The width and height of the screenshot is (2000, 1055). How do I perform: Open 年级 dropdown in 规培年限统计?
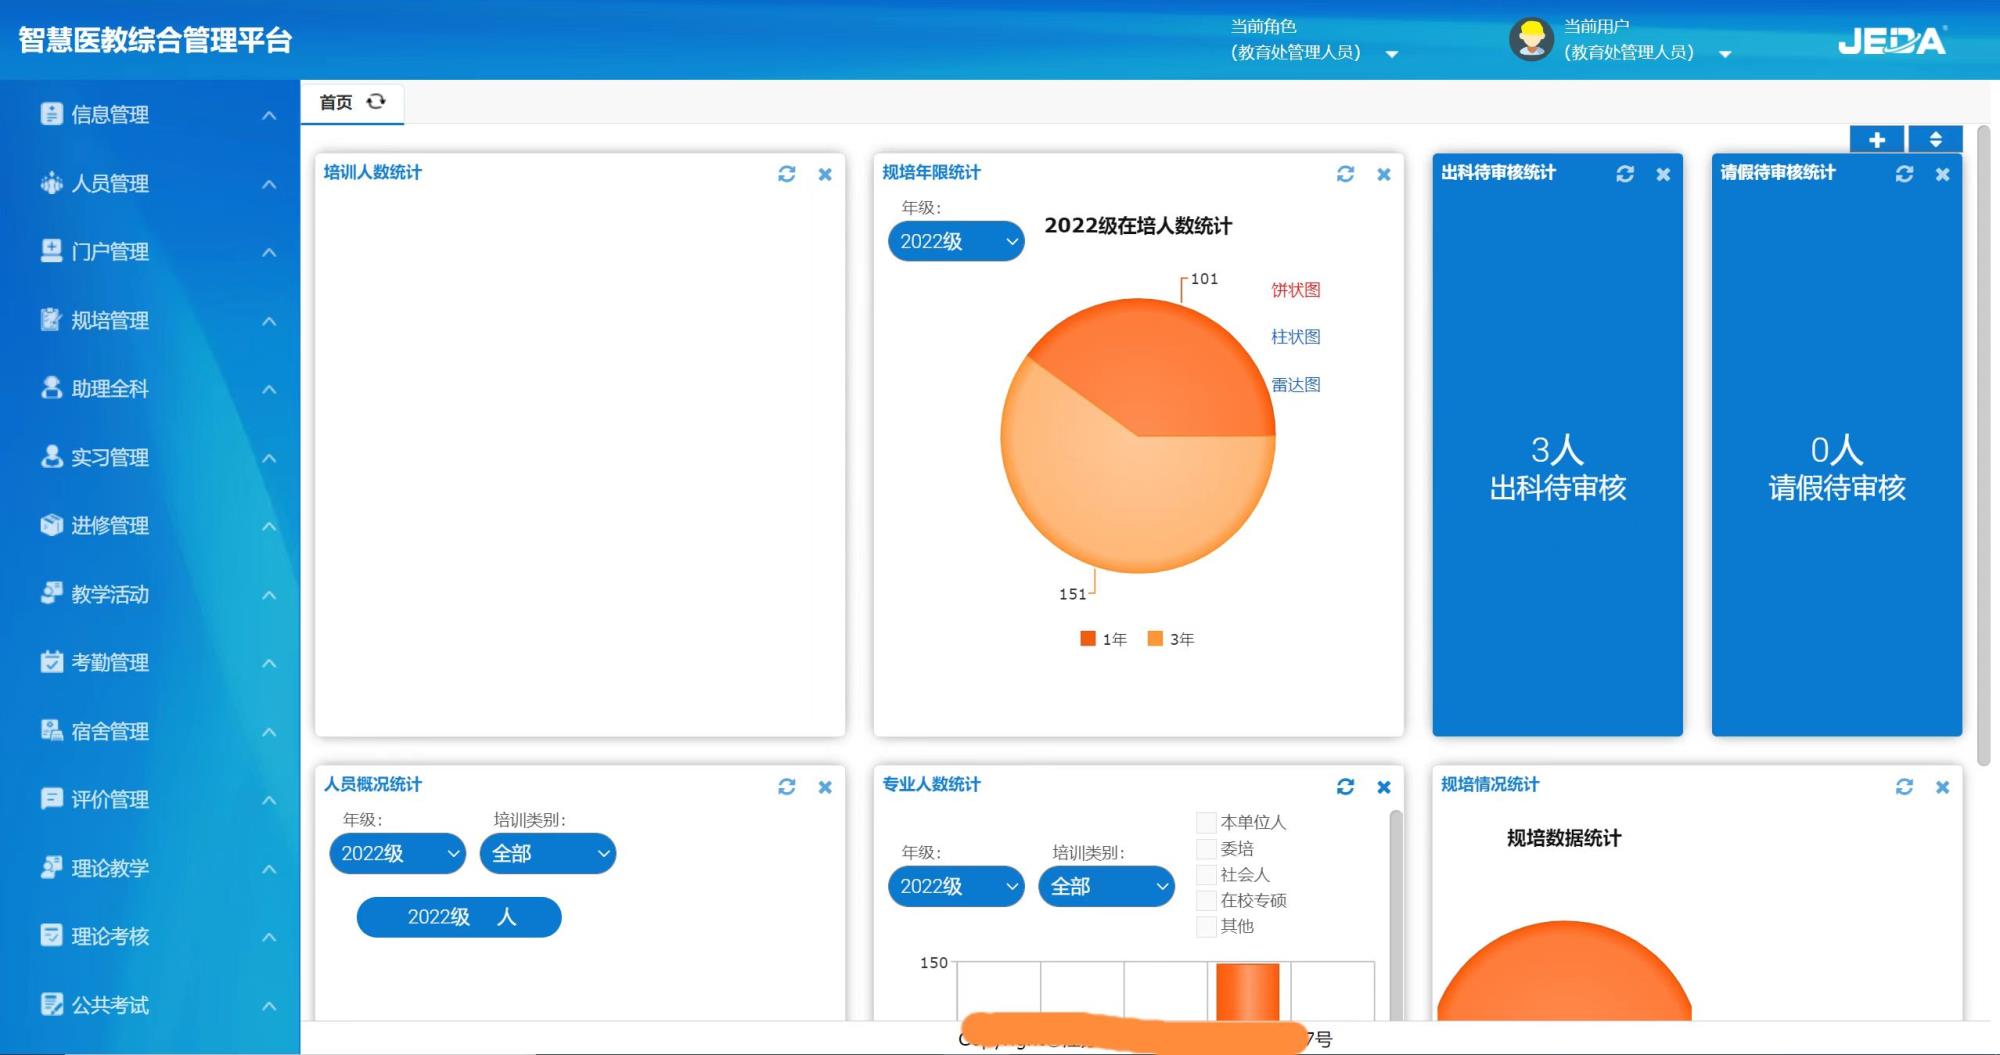pos(955,241)
